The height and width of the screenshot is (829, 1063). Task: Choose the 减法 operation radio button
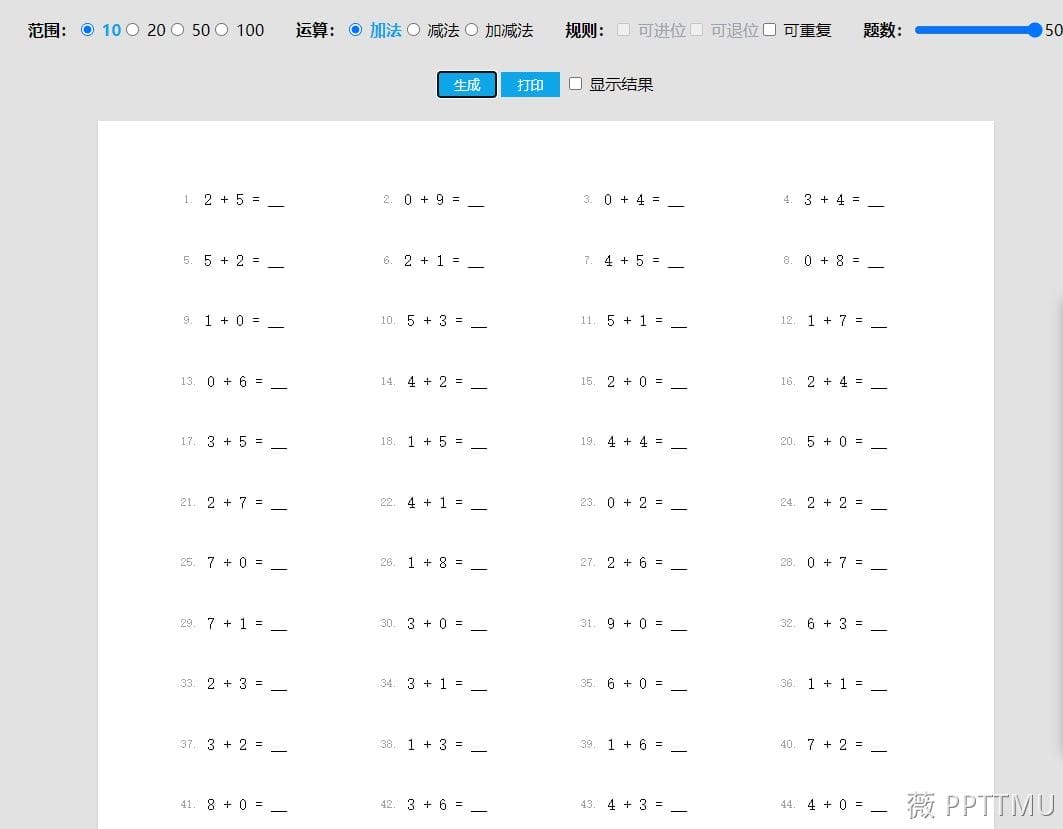tap(413, 30)
